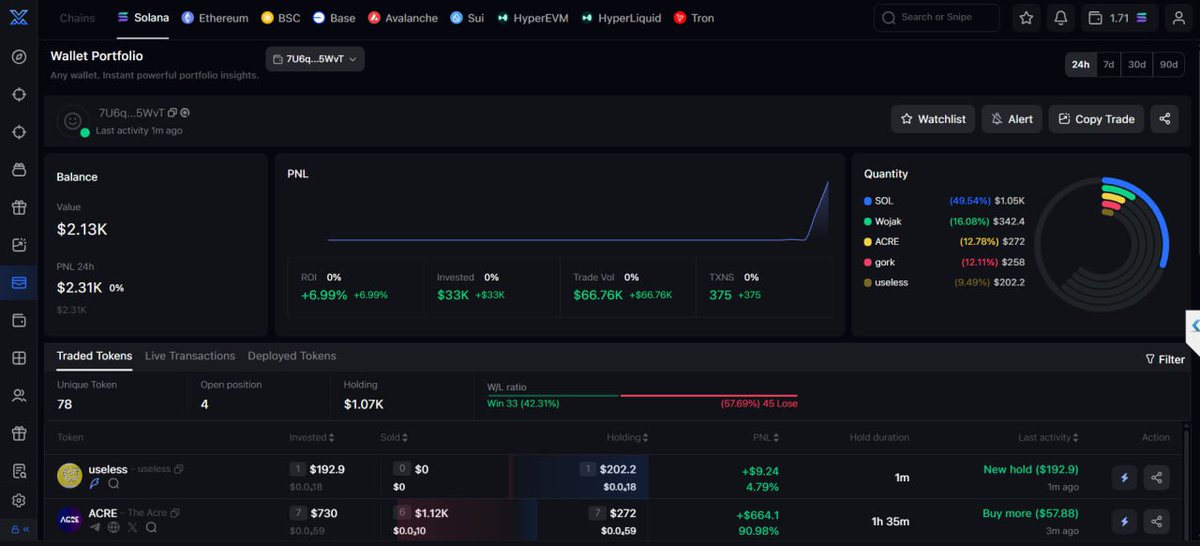1200x546 pixels.
Task: Open ACRE token's X (Twitter) link icon
Action: [x=133, y=527]
